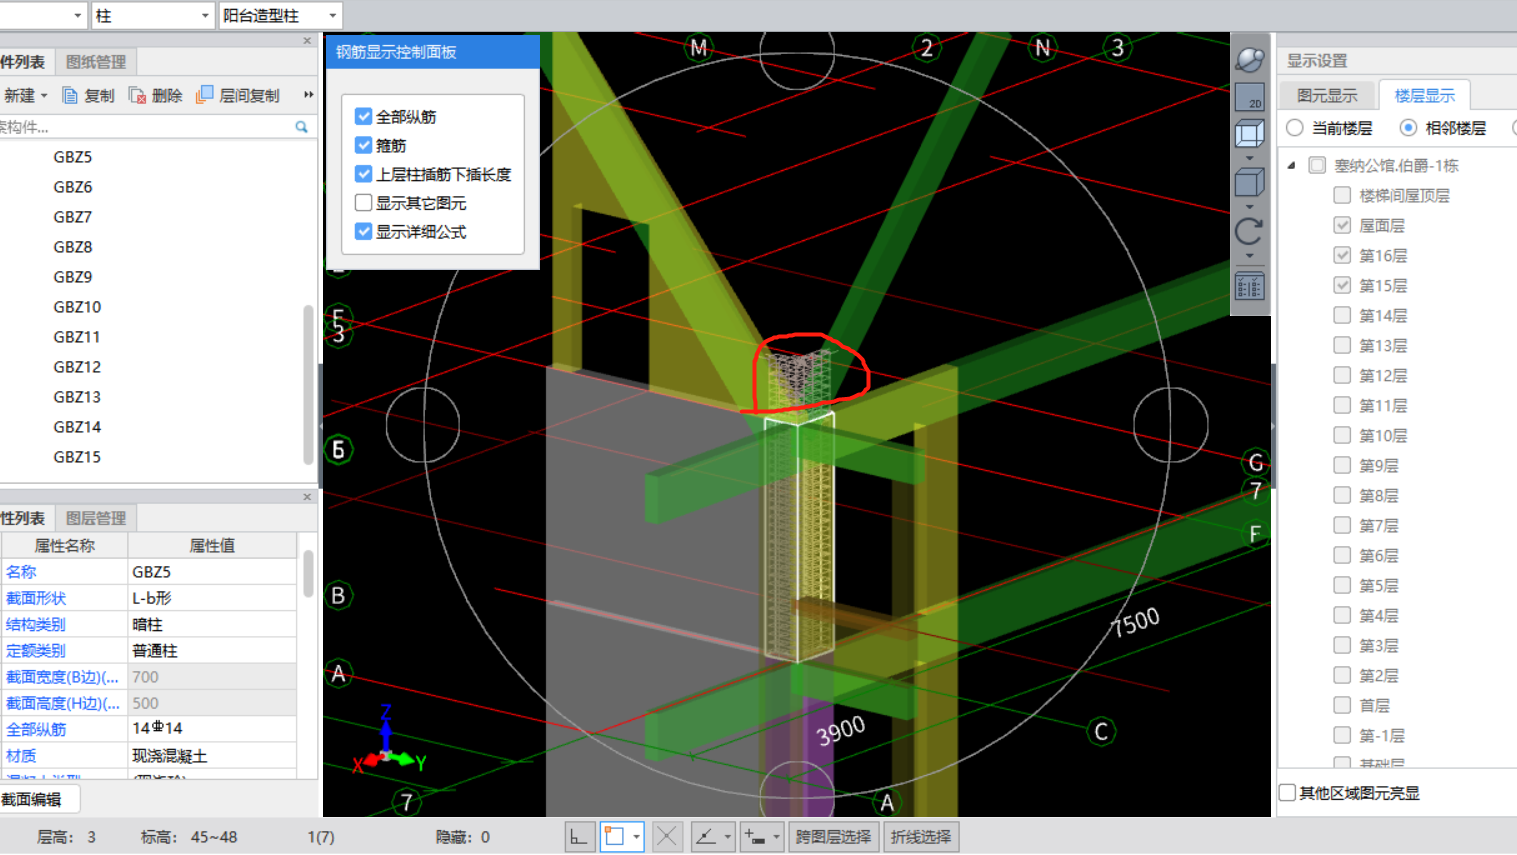Viewport: 1517px width, 855px height.
Task: Select GBZ10 in the component list
Action: (x=77, y=307)
